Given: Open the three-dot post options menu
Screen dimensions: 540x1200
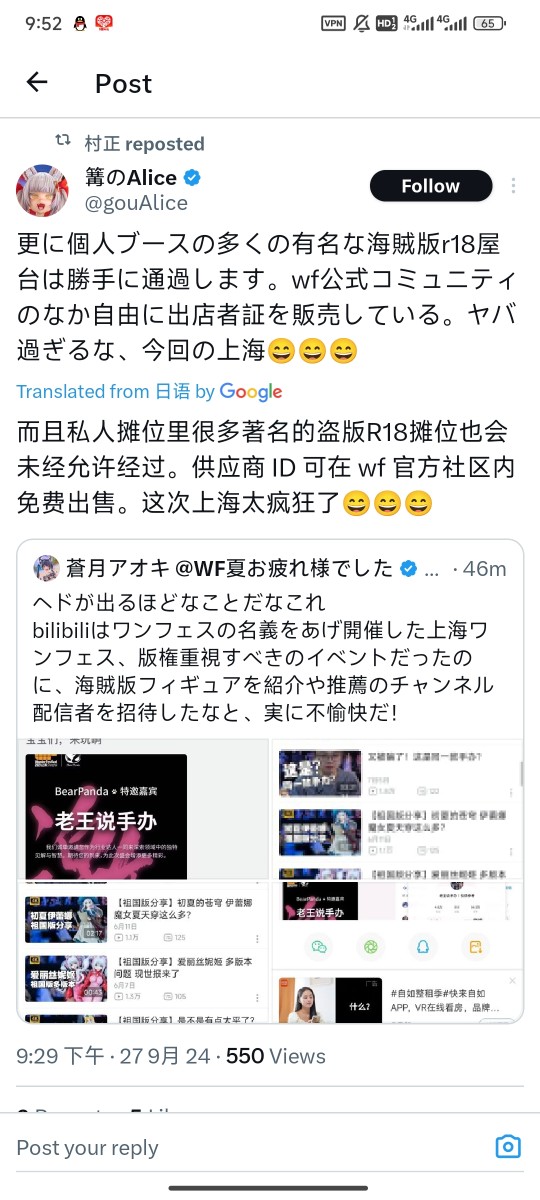Looking at the screenshot, I should tap(514, 186).
